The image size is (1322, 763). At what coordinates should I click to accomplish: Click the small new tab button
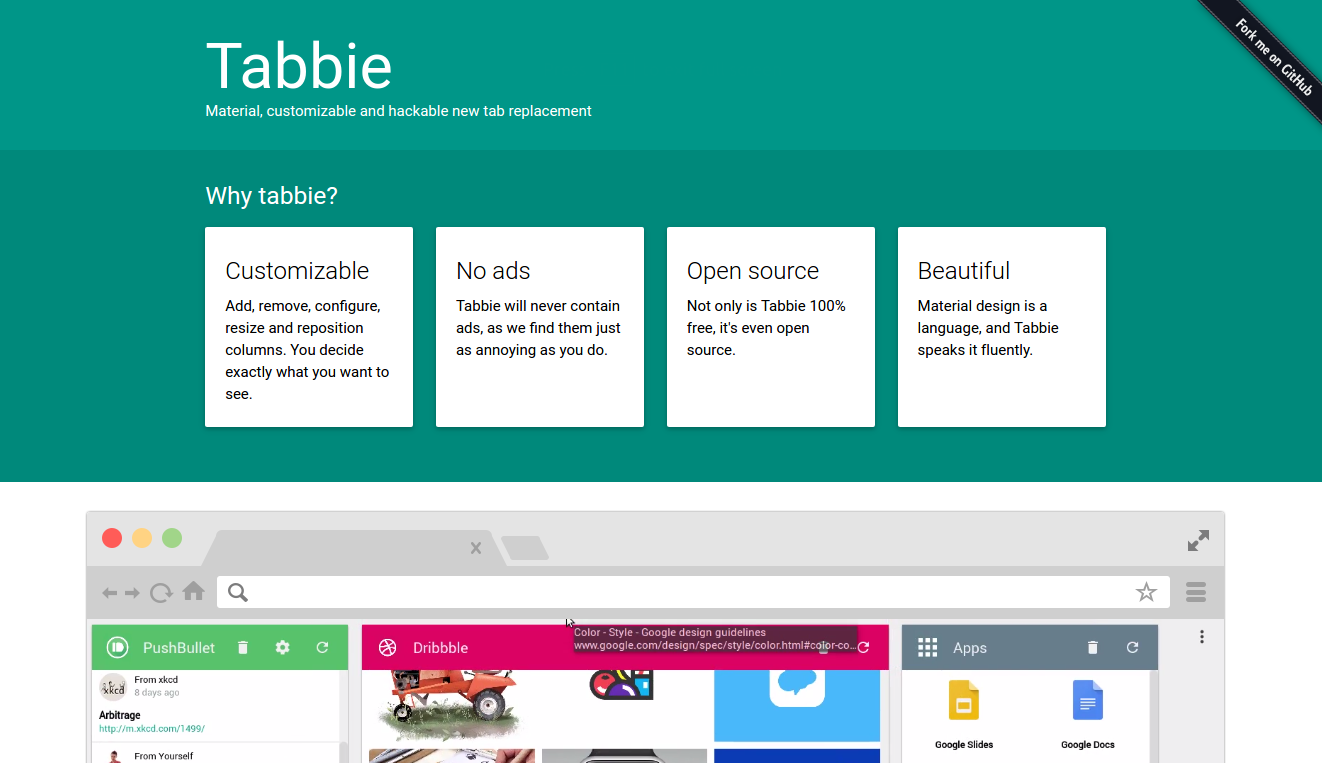pyautogui.click(x=525, y=548)
